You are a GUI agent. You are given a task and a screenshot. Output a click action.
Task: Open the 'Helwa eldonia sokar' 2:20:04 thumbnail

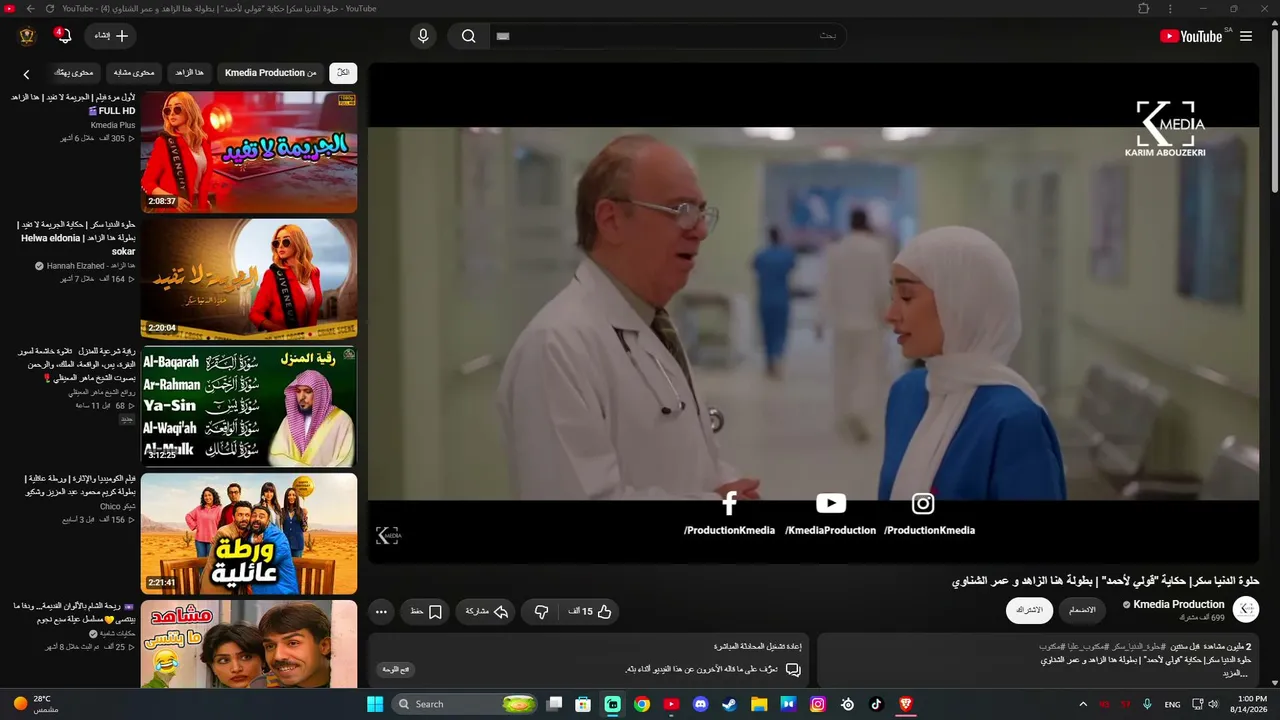[249, 279]
